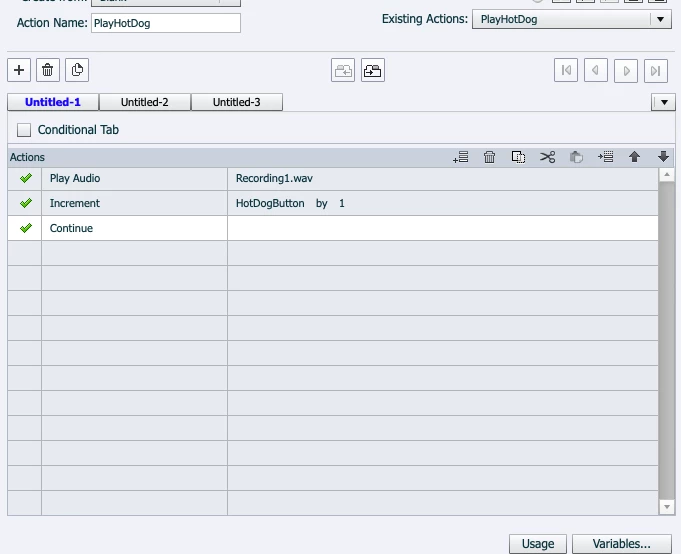Viewport: 681px width, 554px height.
Task: Click the move decision left icon
Action: (343, 70)
